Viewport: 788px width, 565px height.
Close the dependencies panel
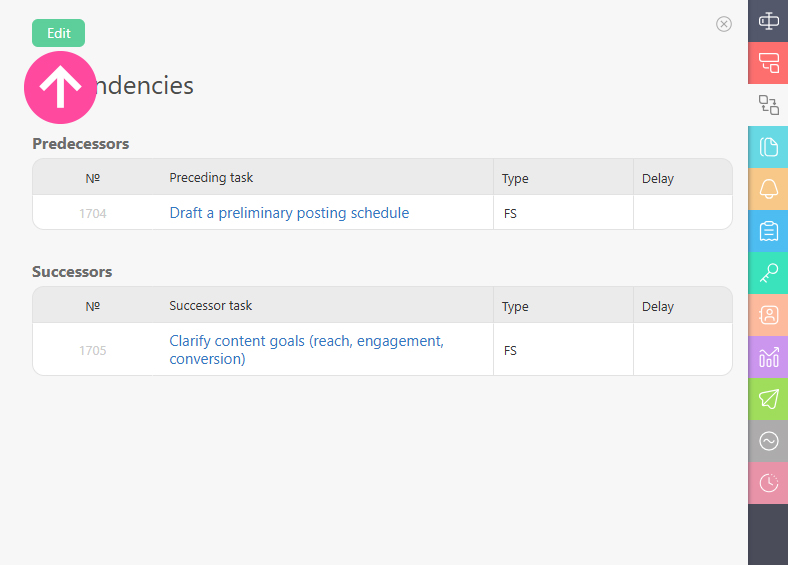(x=724, y=24)
